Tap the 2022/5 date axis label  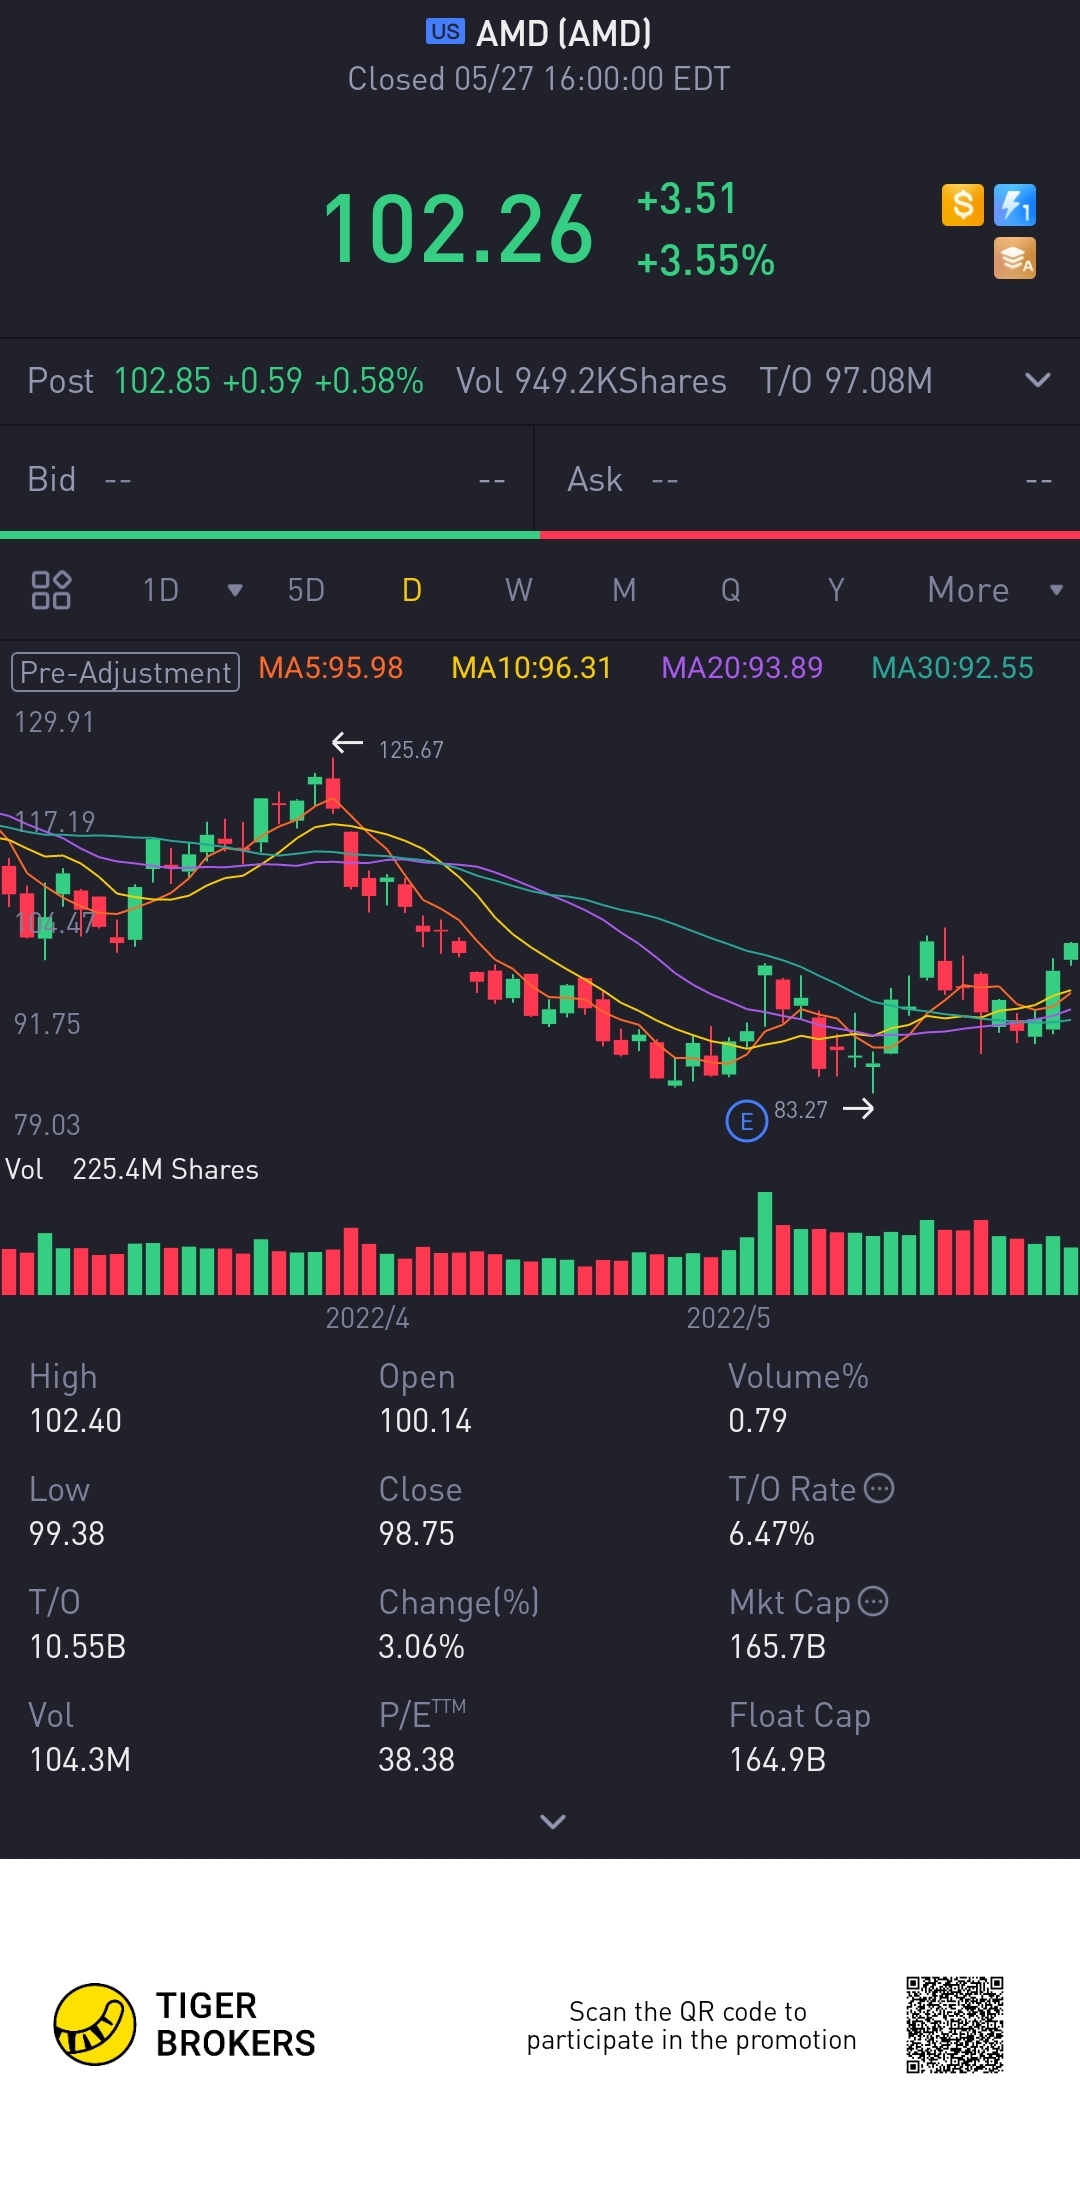pos(728,1318)
